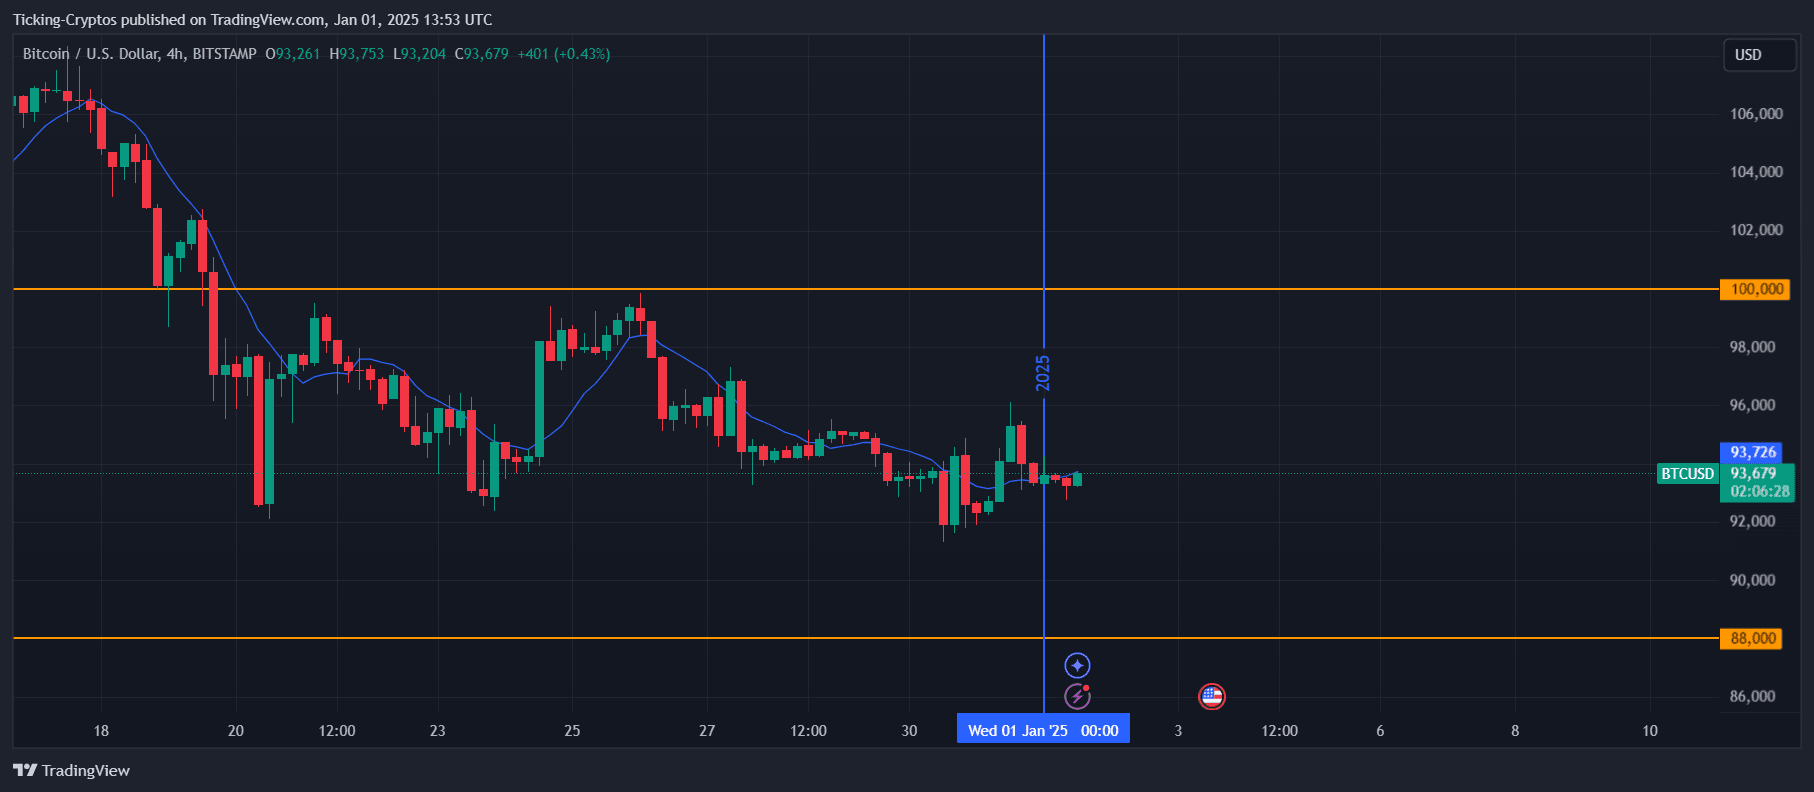Screen dimensions: 1814x792
Task: Click the 100,000 orange price level label
Action: pyautogui.click(x=1756, y=289)
